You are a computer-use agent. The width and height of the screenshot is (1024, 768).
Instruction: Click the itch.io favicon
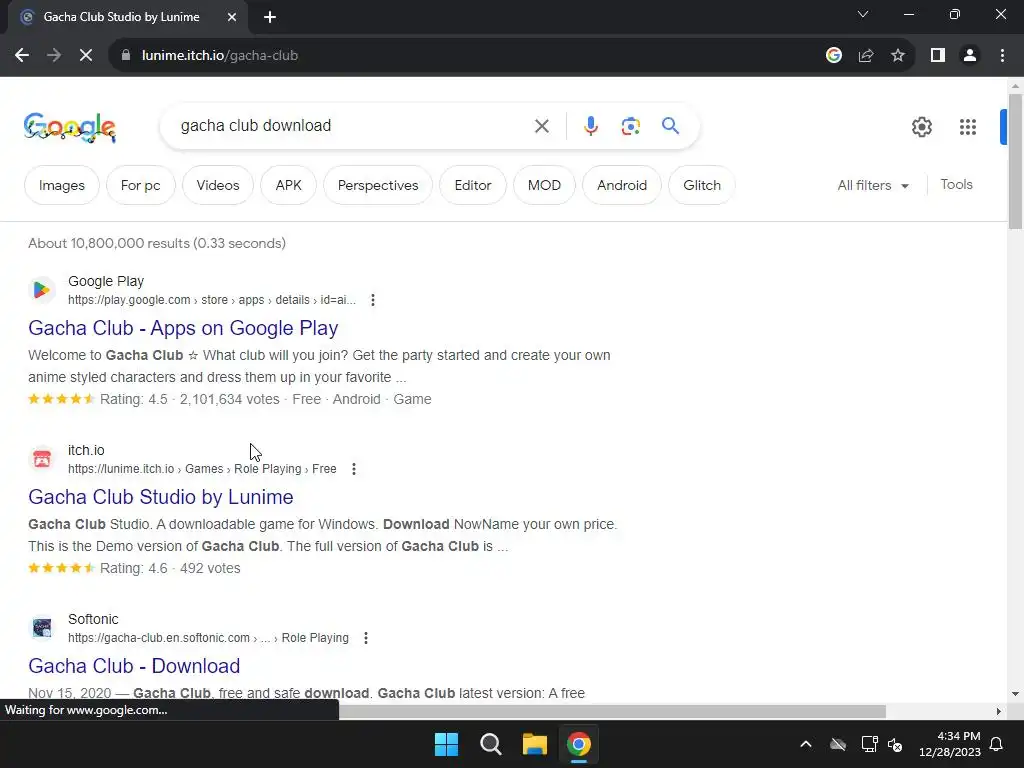coord(42,459)
